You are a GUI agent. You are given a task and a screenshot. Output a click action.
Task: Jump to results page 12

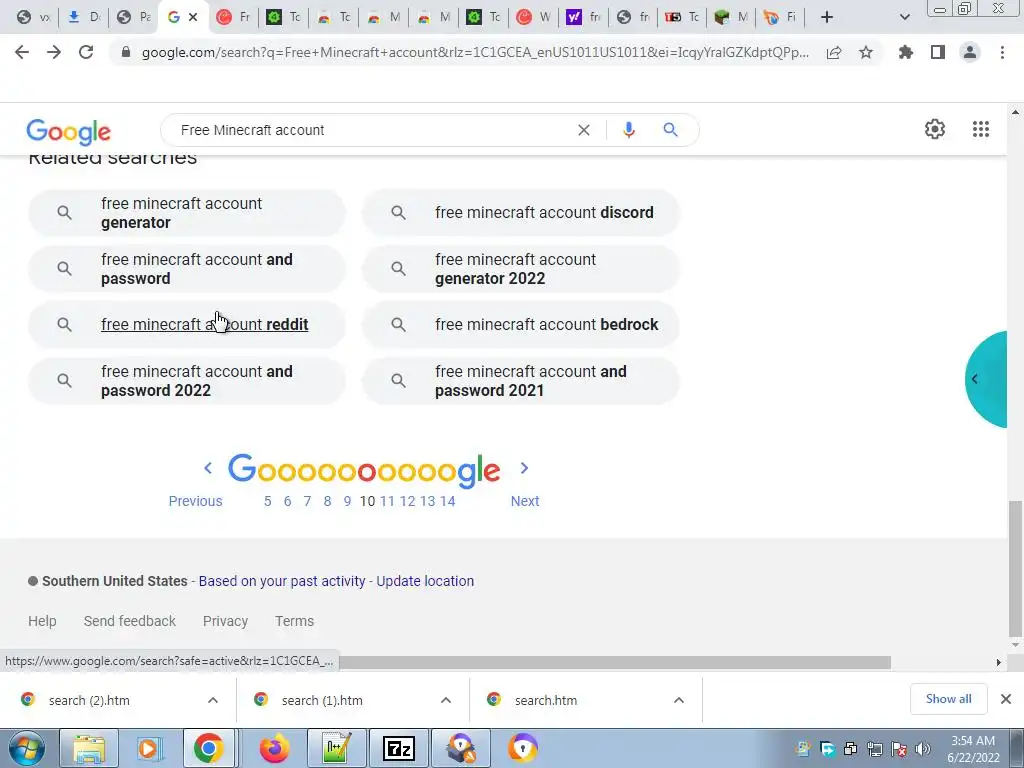click(408, 501)
